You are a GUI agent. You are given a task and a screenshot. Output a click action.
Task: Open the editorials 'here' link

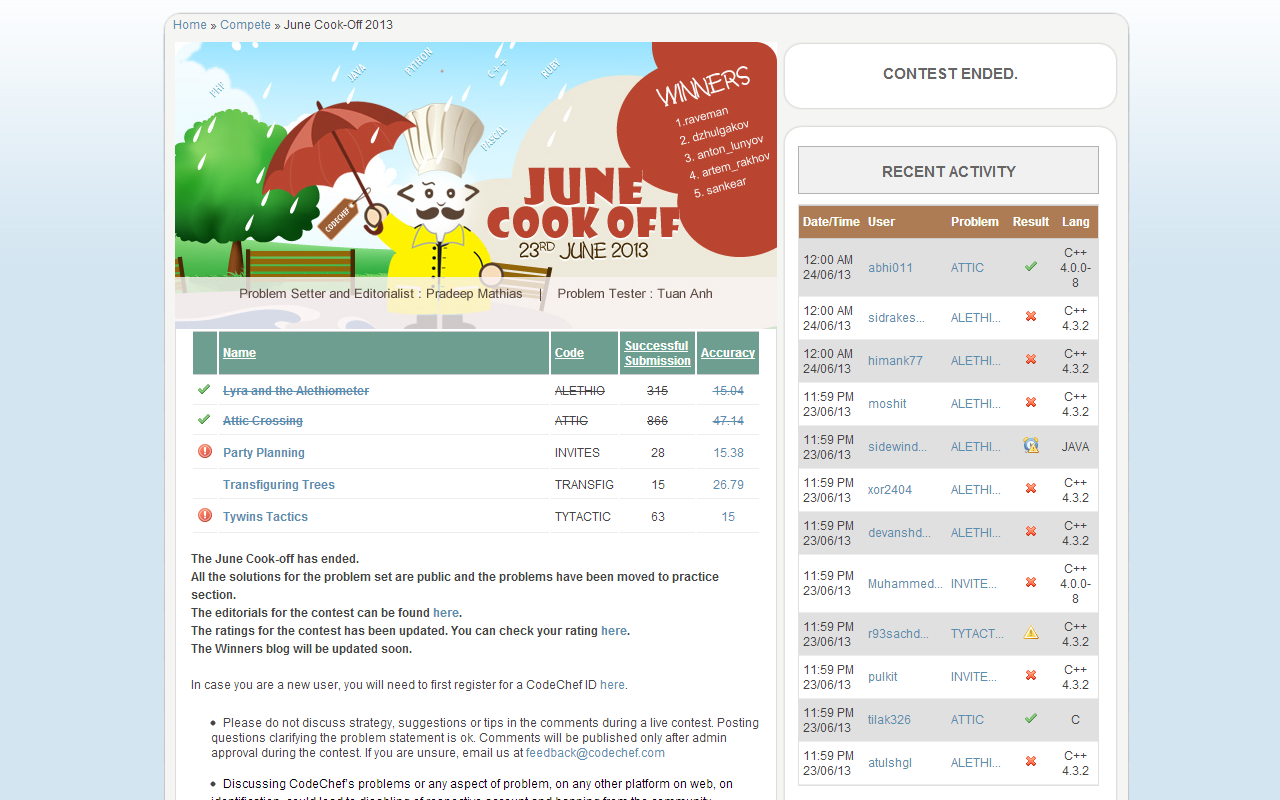point(446,613)
